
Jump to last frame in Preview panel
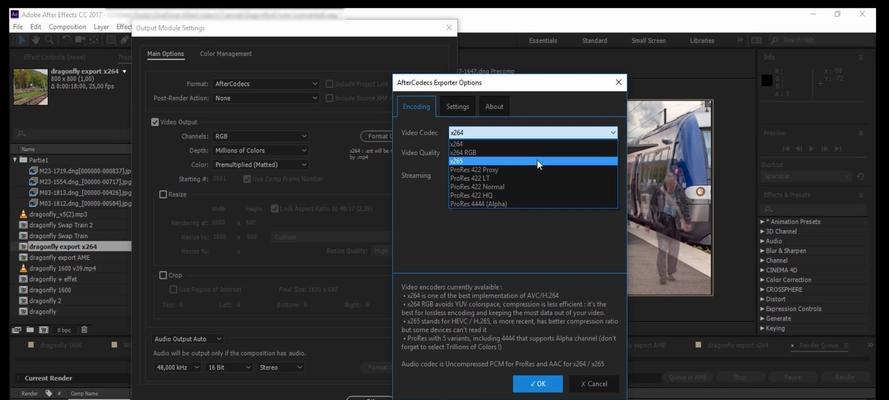[x=837, y=148]
